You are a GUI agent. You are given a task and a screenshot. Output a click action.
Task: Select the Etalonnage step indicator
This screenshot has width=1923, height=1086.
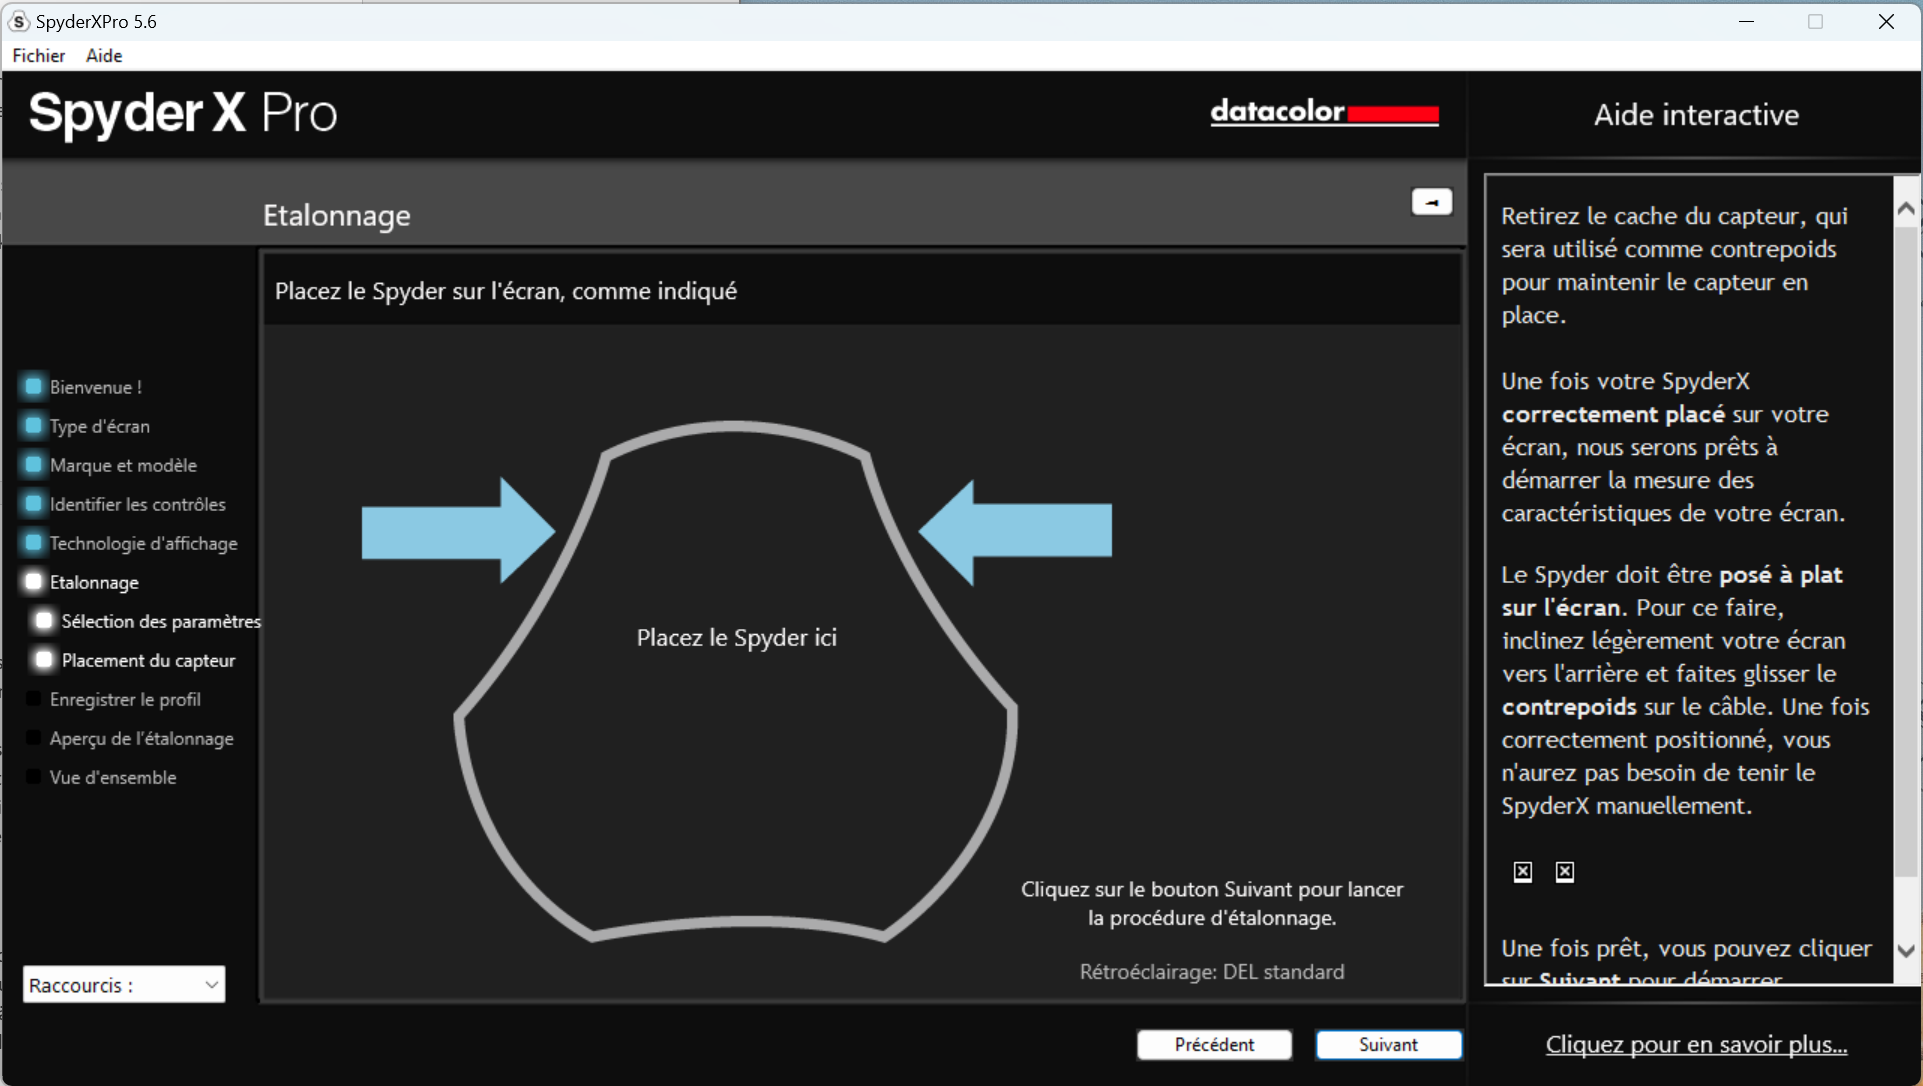coord(33,581)
